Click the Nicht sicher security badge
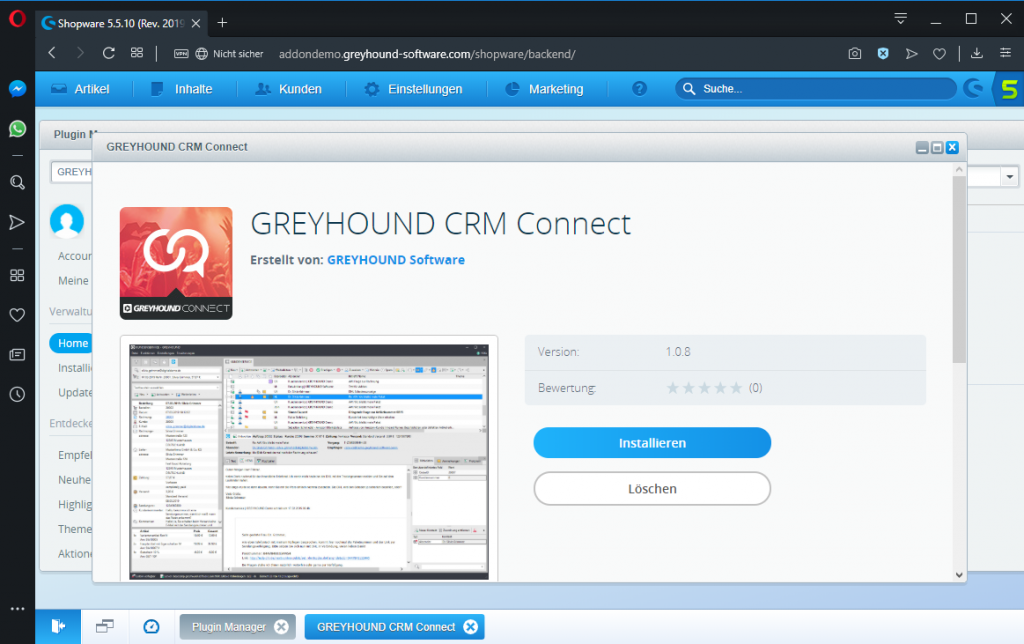Screen dimensions: 1024x644 (230, 54)
